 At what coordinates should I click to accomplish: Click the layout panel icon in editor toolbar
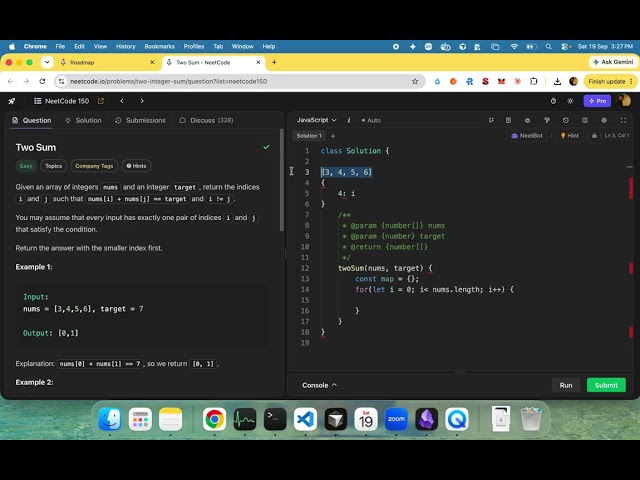click(x=585, y=120)
